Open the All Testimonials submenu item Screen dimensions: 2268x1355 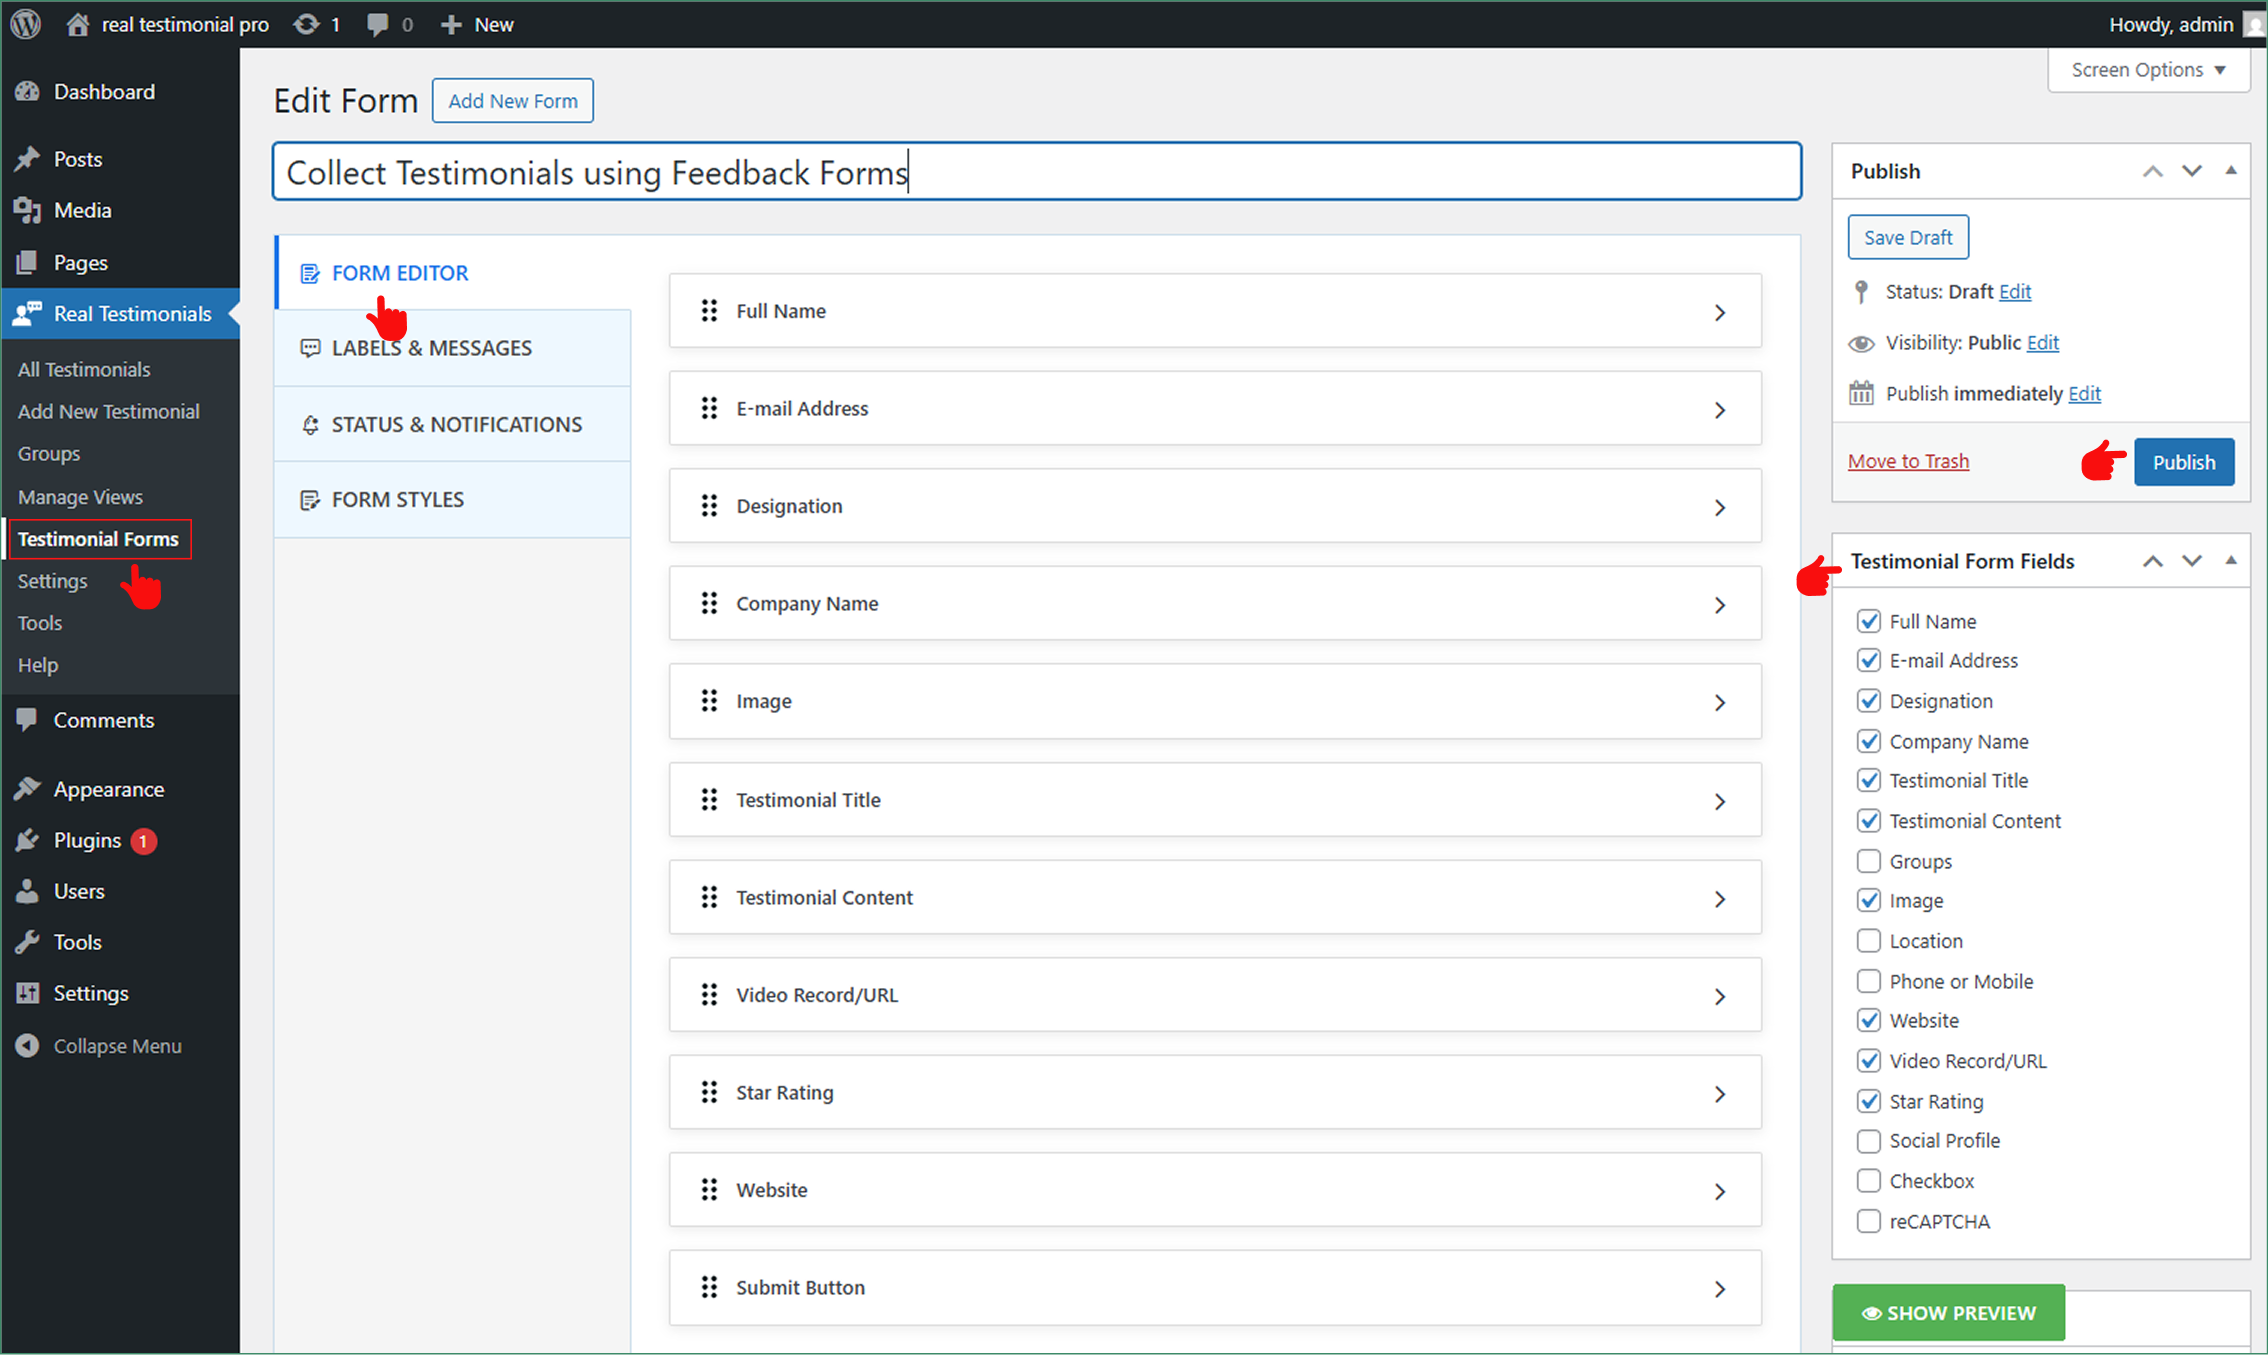tap(84, 369)
